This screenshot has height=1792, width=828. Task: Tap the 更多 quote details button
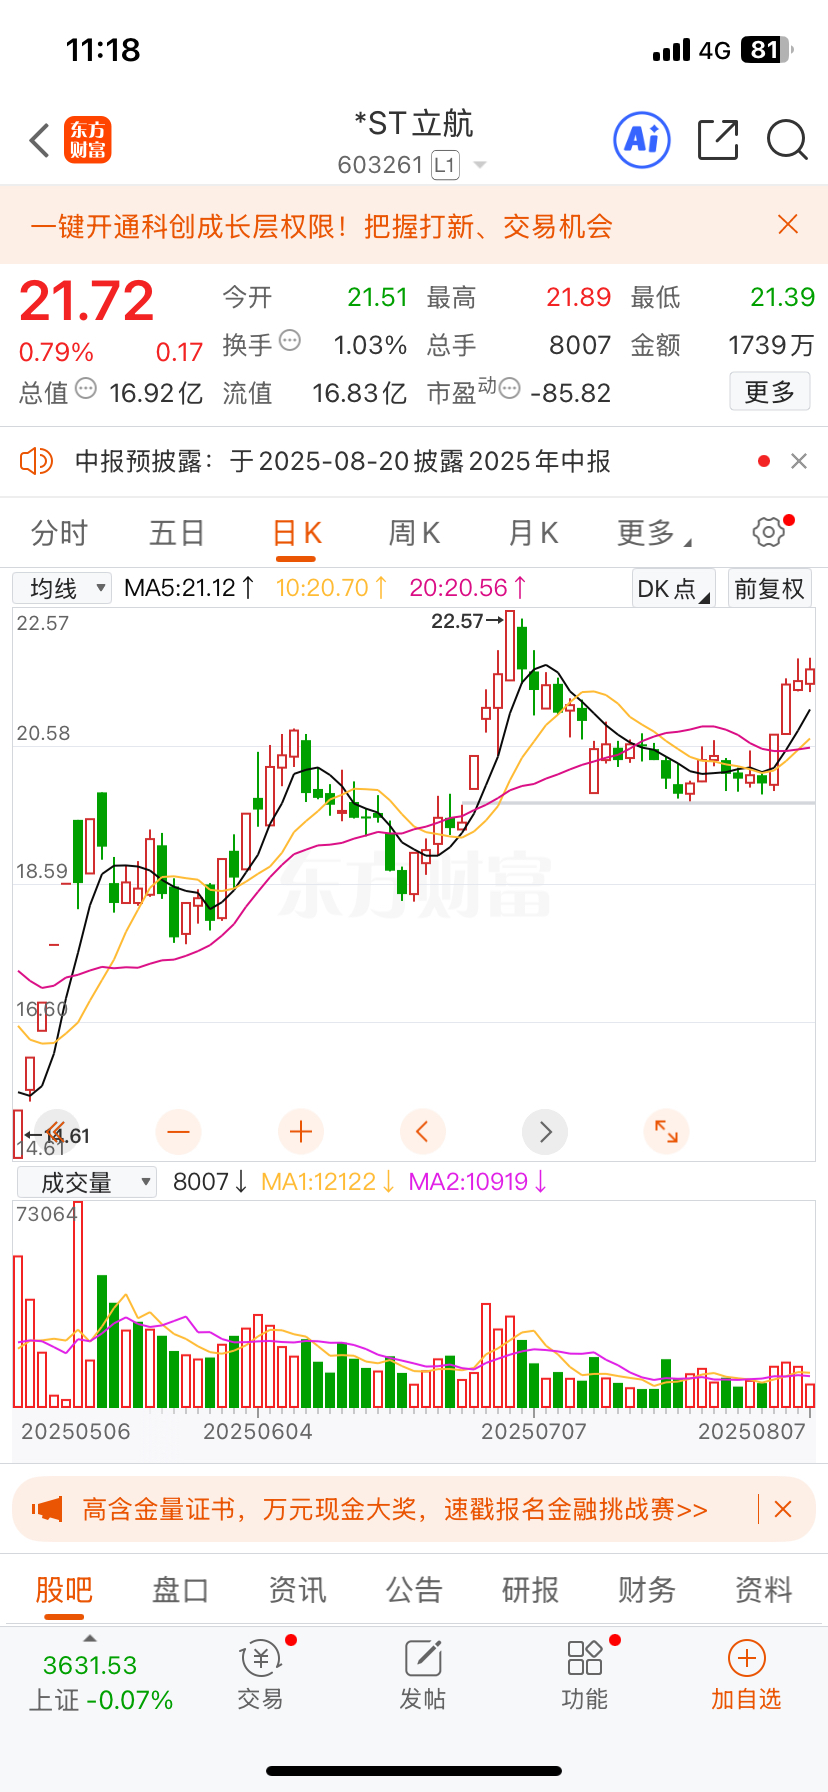tap(769, 392)
